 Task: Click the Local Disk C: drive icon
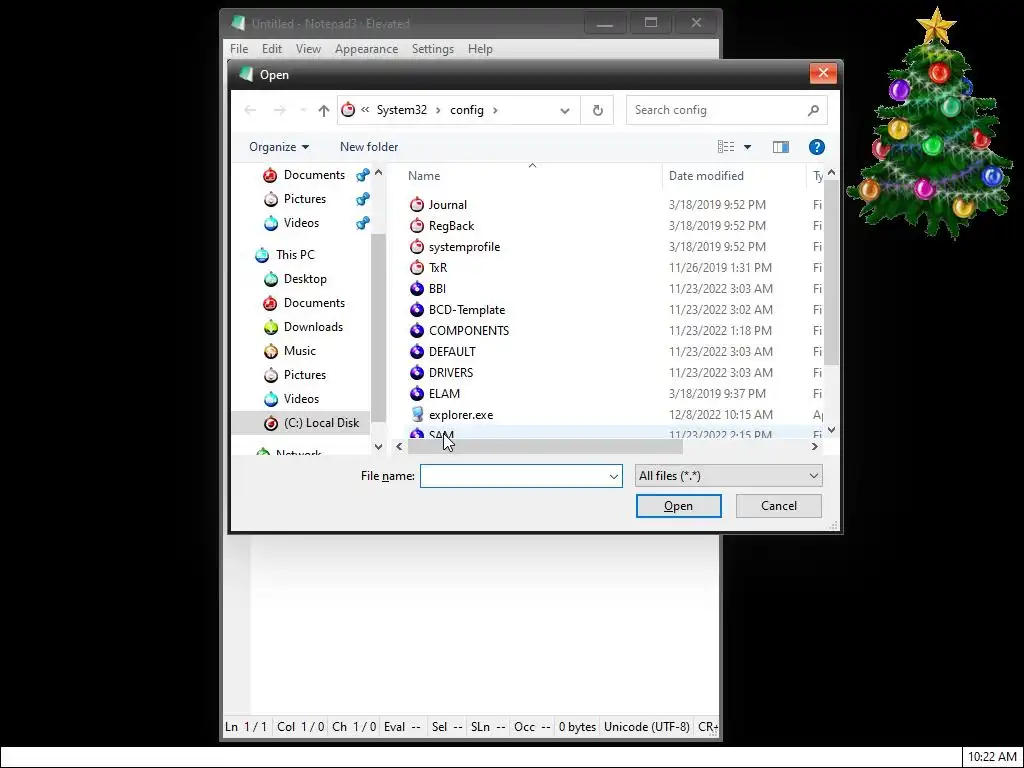pyautogui.click(x=270, y=423)
